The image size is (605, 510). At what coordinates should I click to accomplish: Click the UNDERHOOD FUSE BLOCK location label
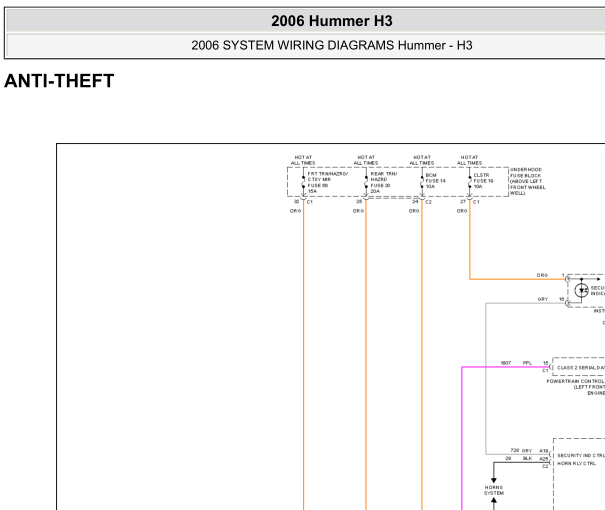tap(527, 181)
